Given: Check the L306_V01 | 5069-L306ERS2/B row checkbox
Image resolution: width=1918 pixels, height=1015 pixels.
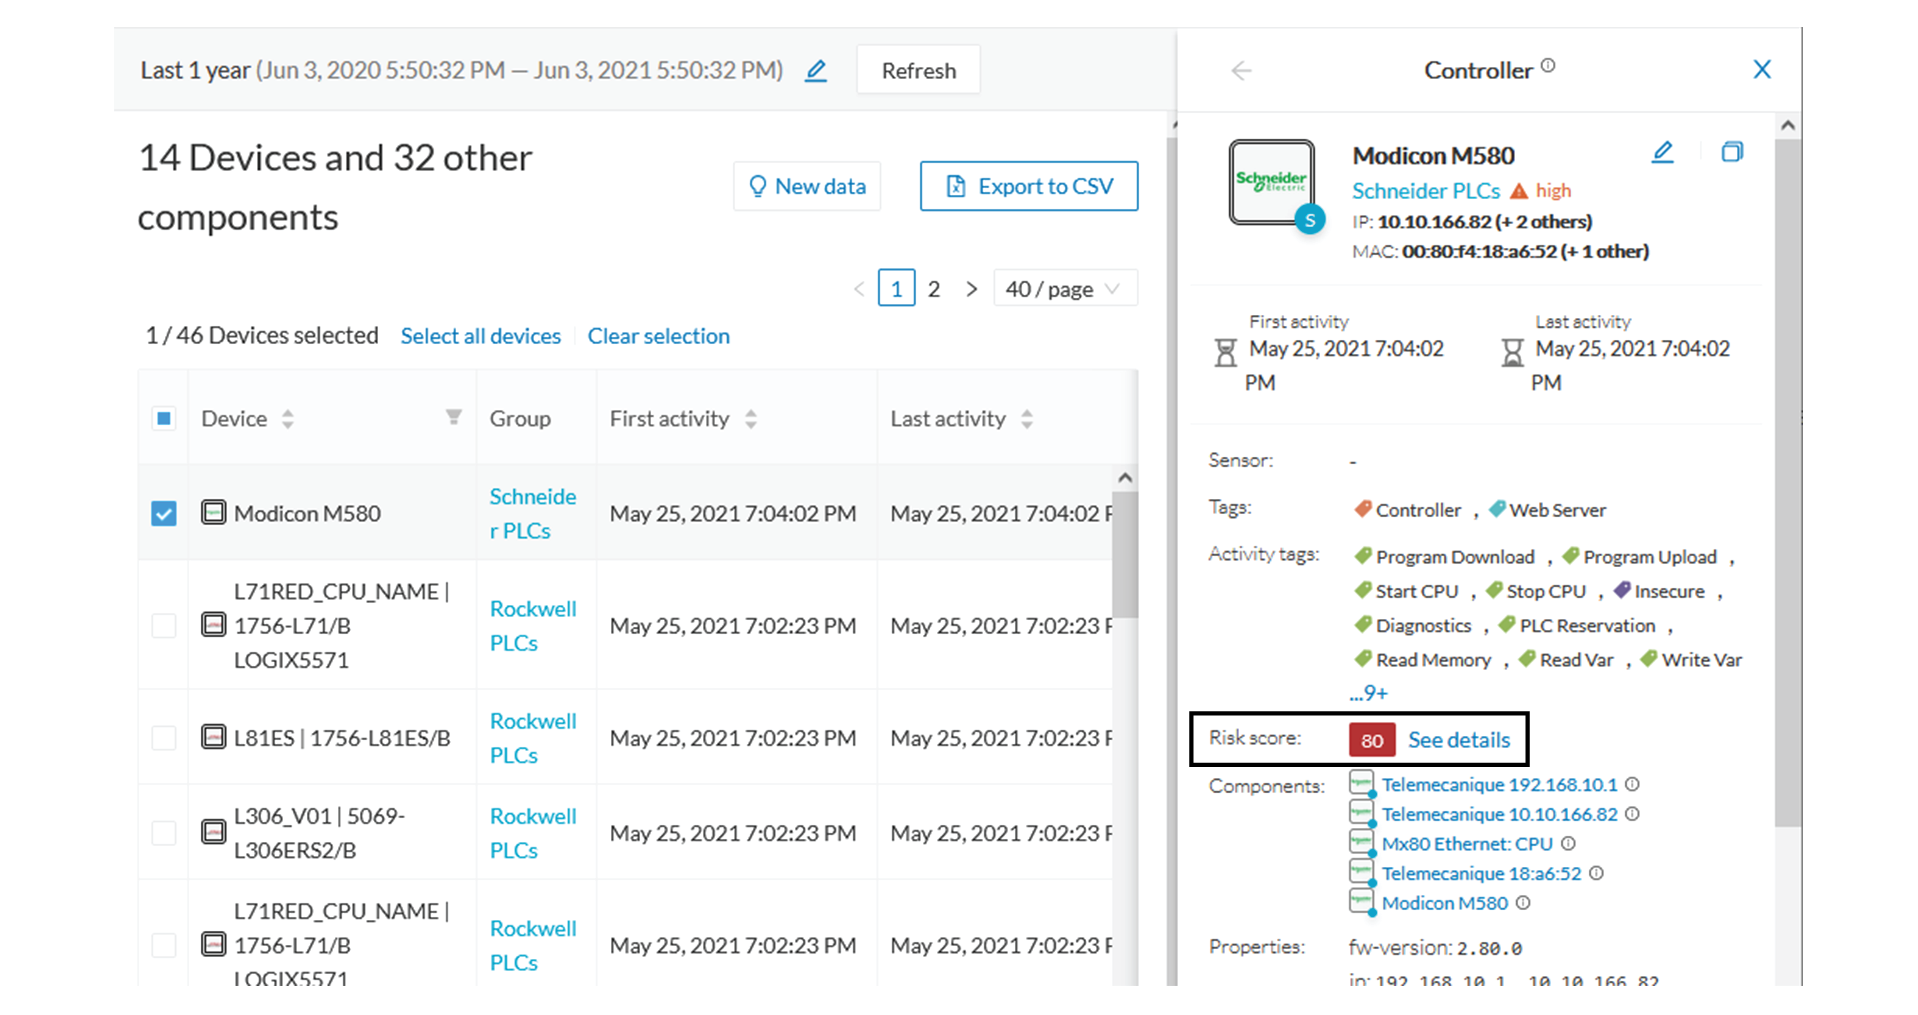Looking at the screenshot, I should tap(164, 832).
